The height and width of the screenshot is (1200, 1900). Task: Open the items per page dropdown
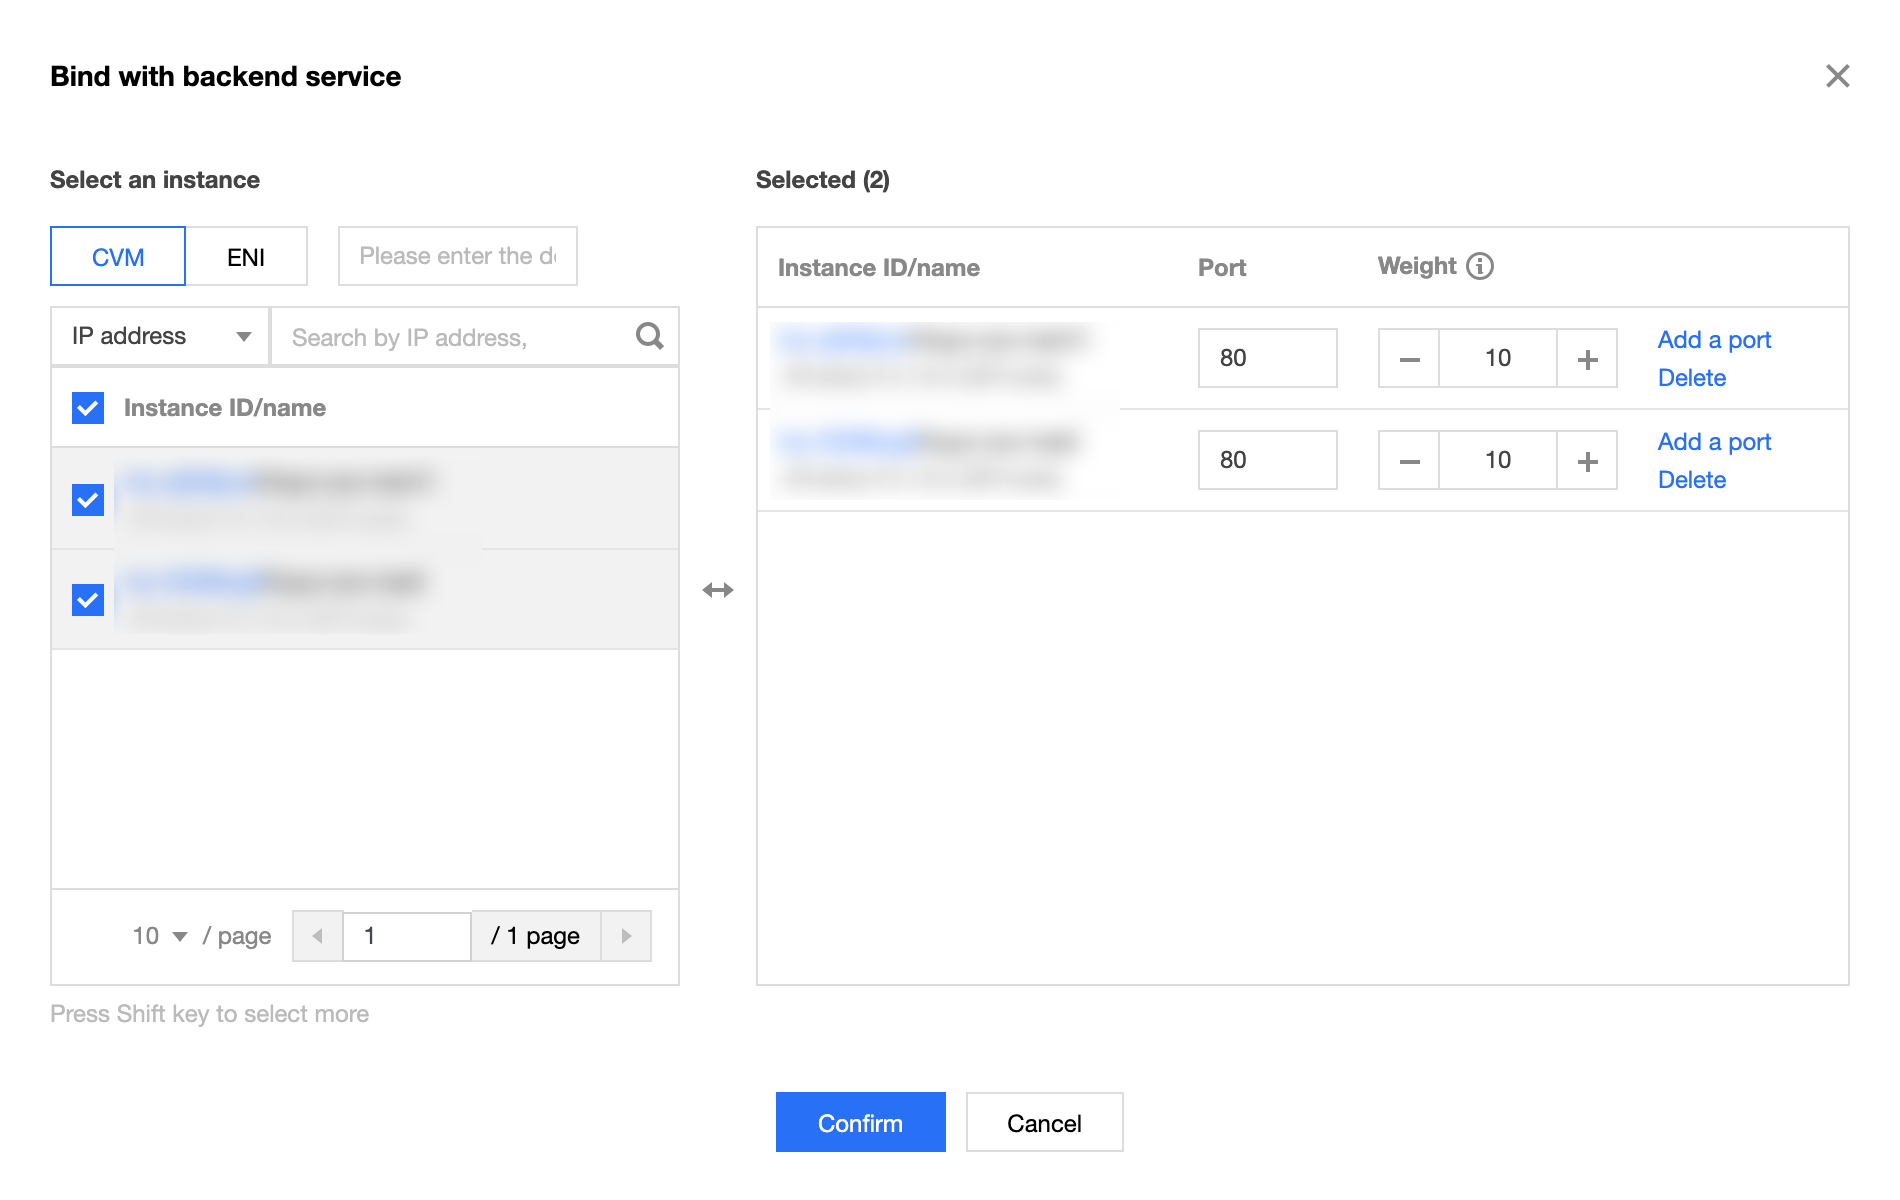[160, 936]
